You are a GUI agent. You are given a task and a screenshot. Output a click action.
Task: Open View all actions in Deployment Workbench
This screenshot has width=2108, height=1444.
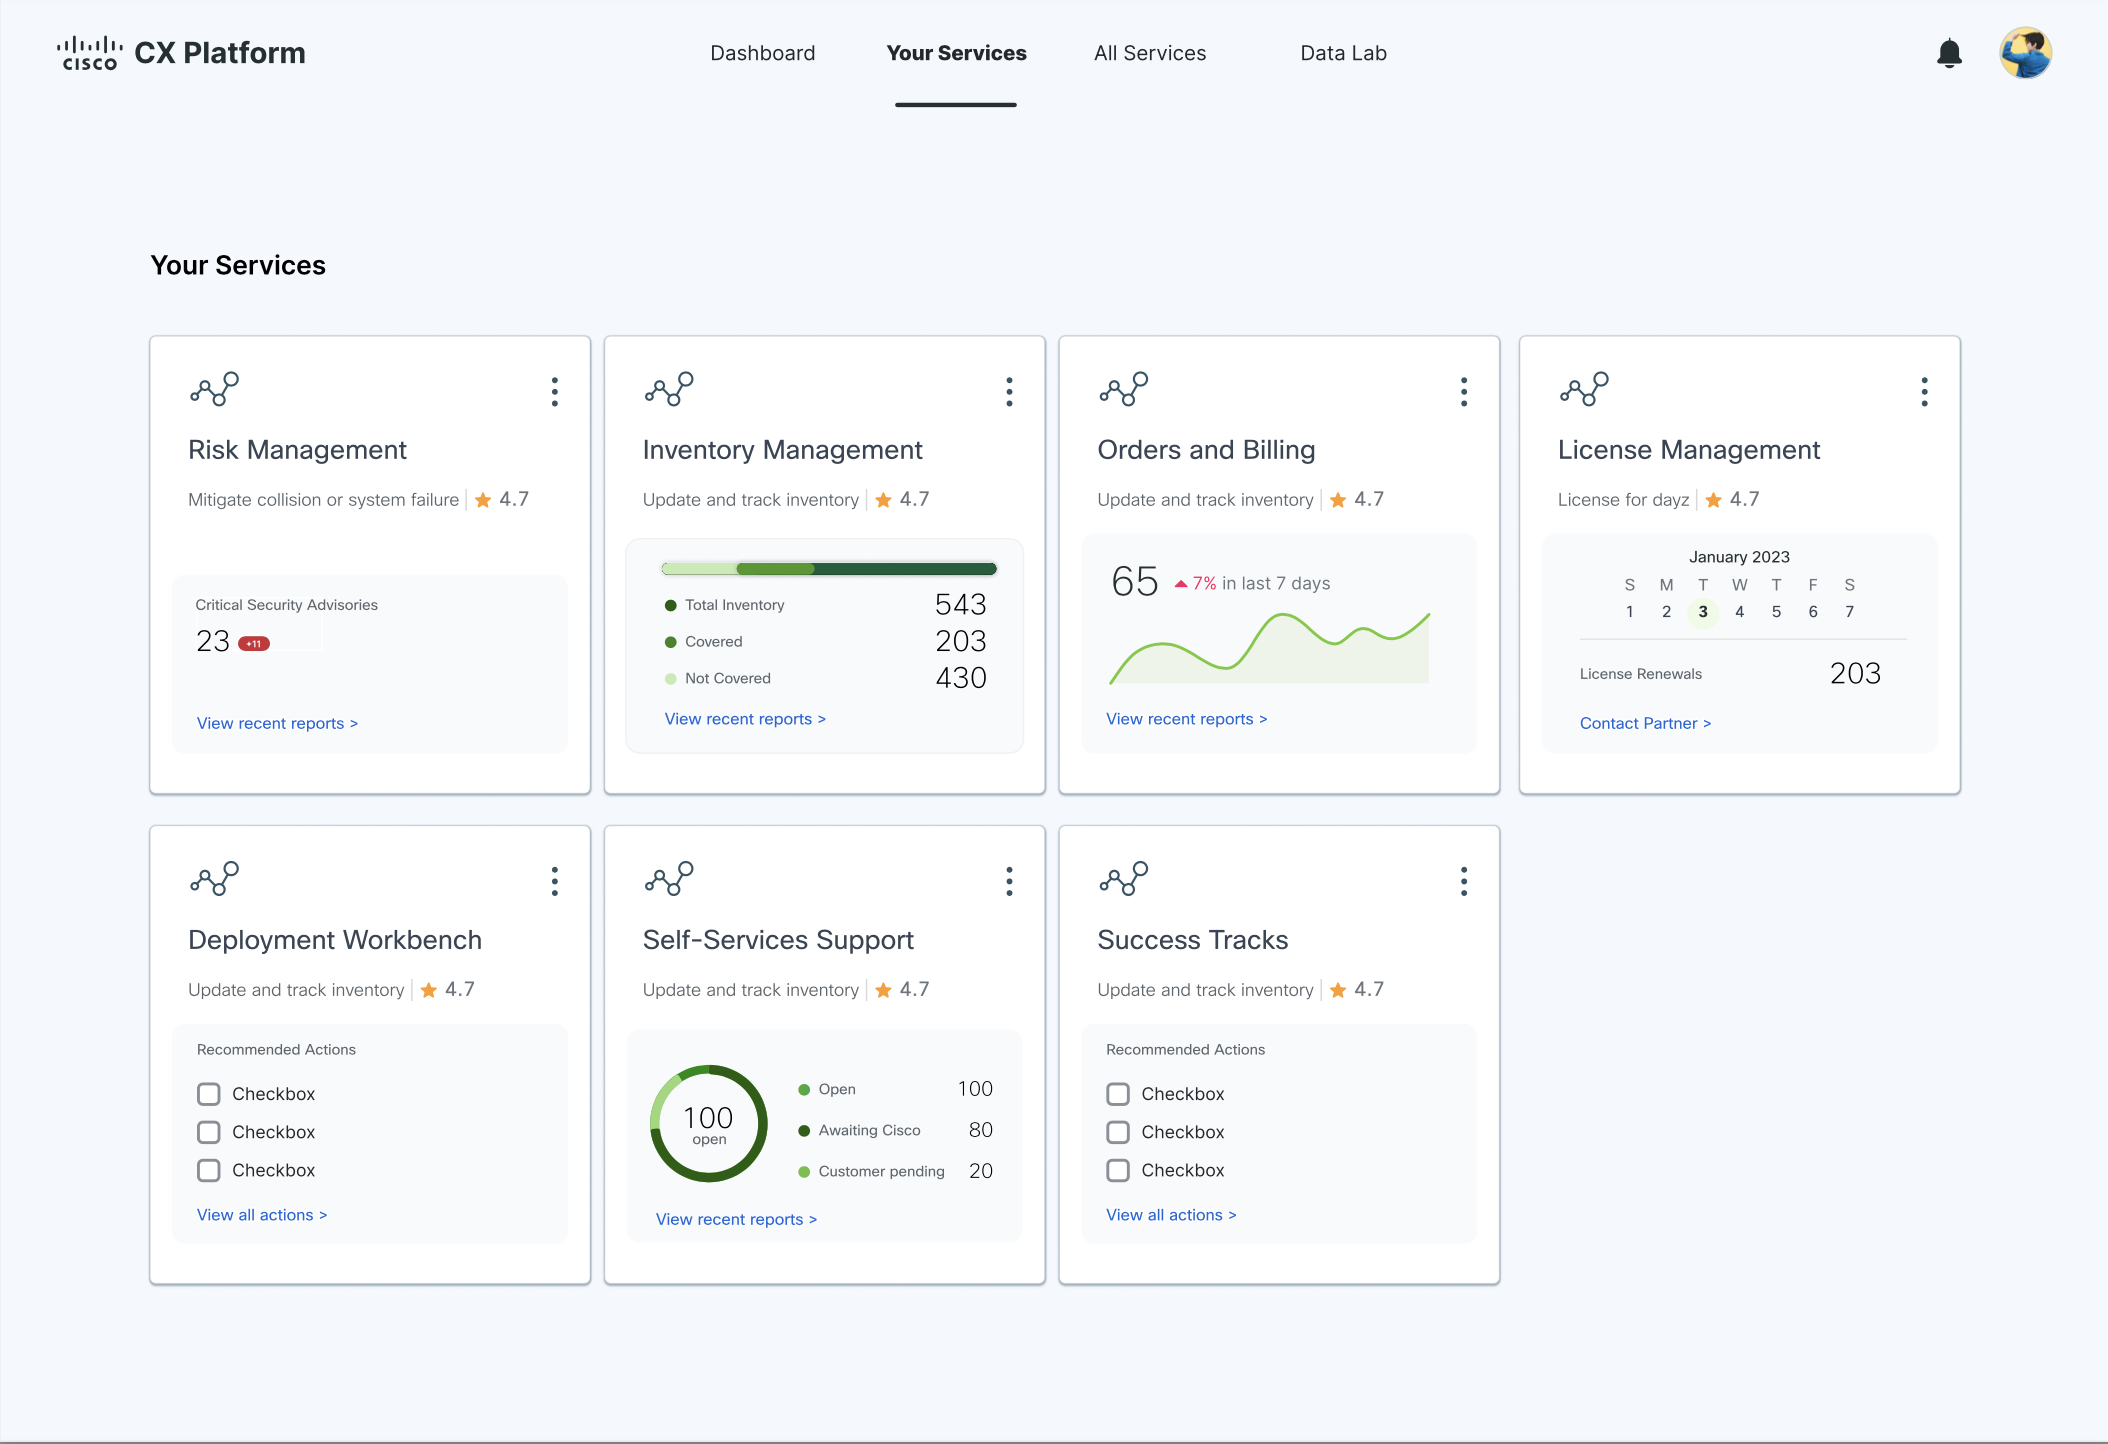point(261,1215)
